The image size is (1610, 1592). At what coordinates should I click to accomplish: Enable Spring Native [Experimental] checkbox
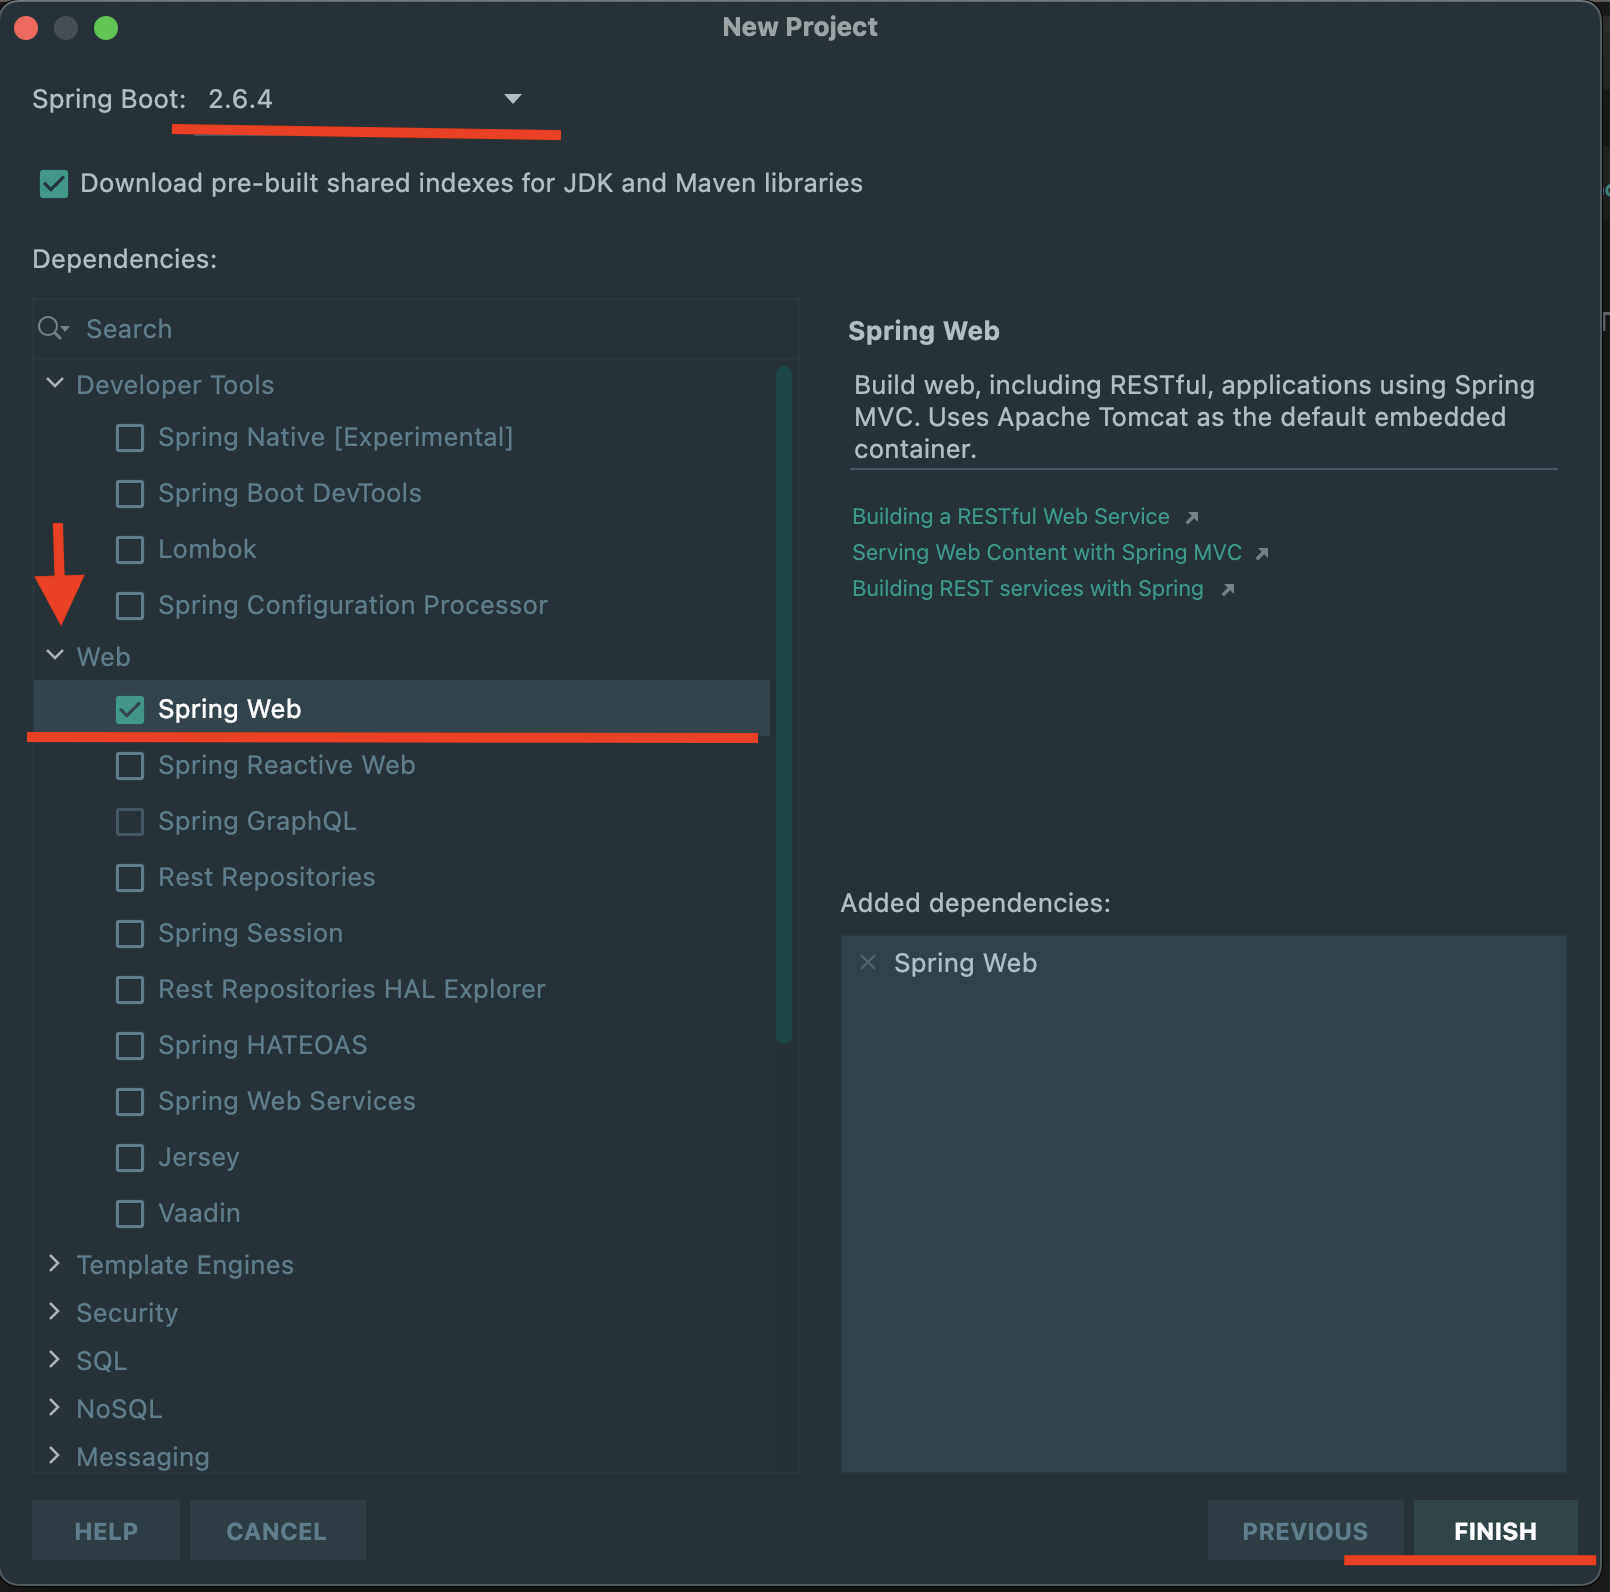click(x=130, y=438)
